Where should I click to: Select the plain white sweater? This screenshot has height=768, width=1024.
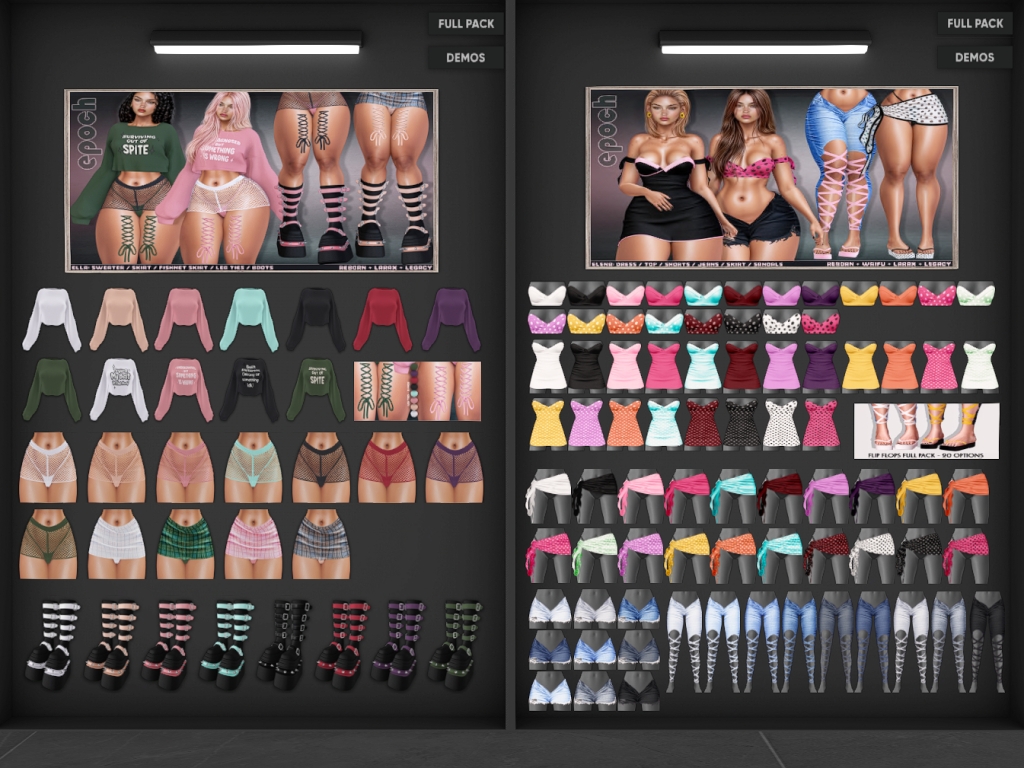pyautogui.click(x=52, y=319)
